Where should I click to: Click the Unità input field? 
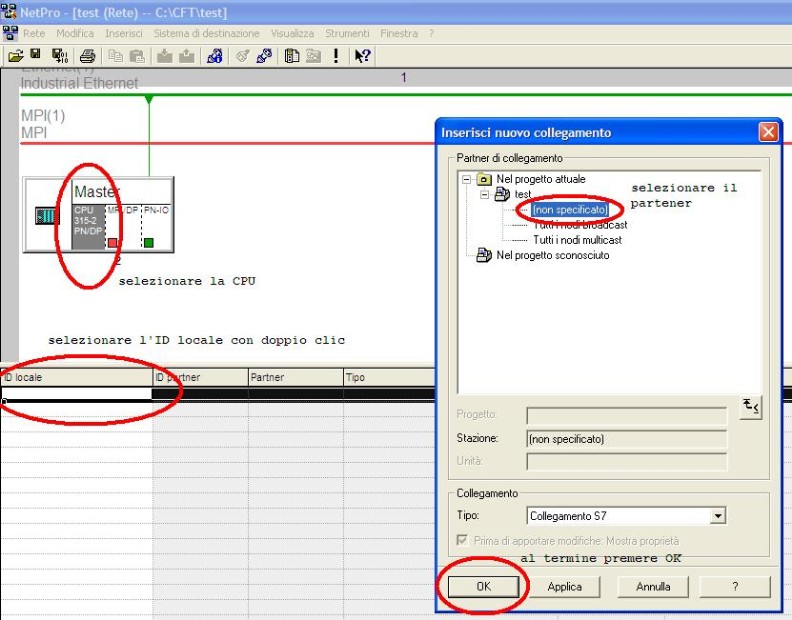tap(626, 461)
